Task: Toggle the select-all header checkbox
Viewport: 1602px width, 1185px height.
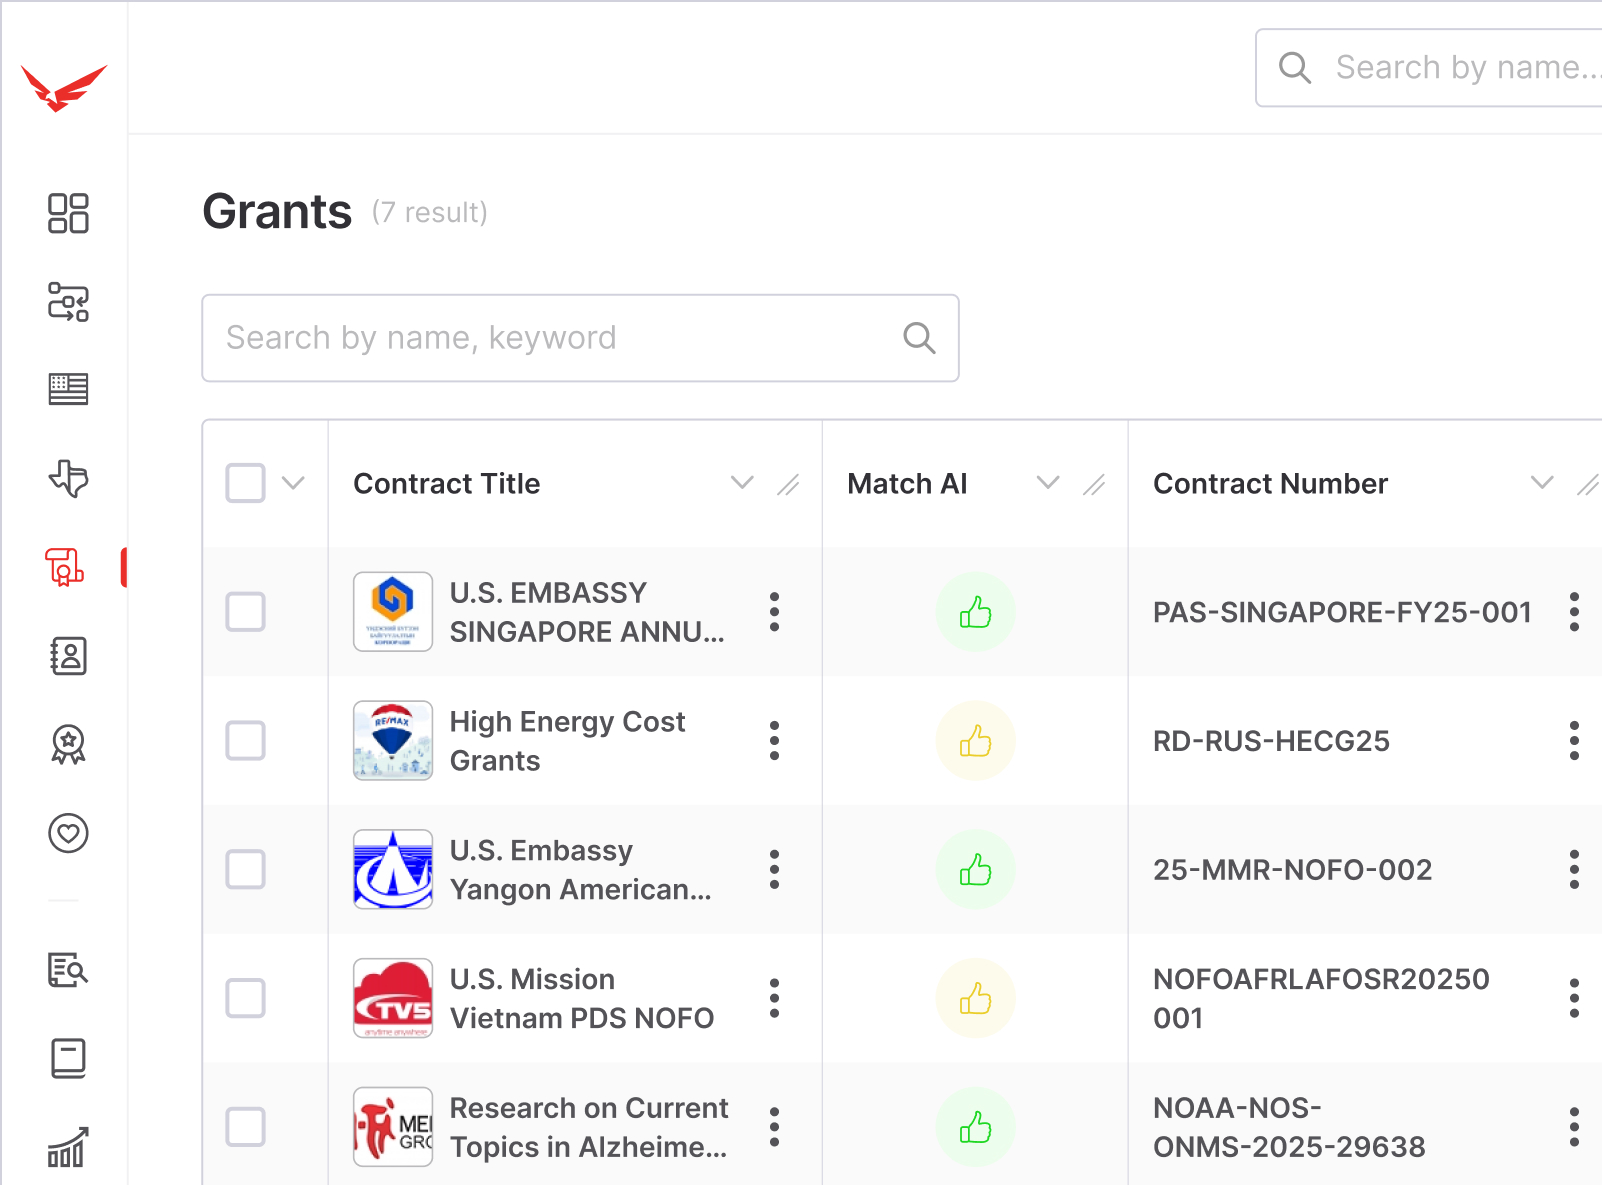Action: 245,483
